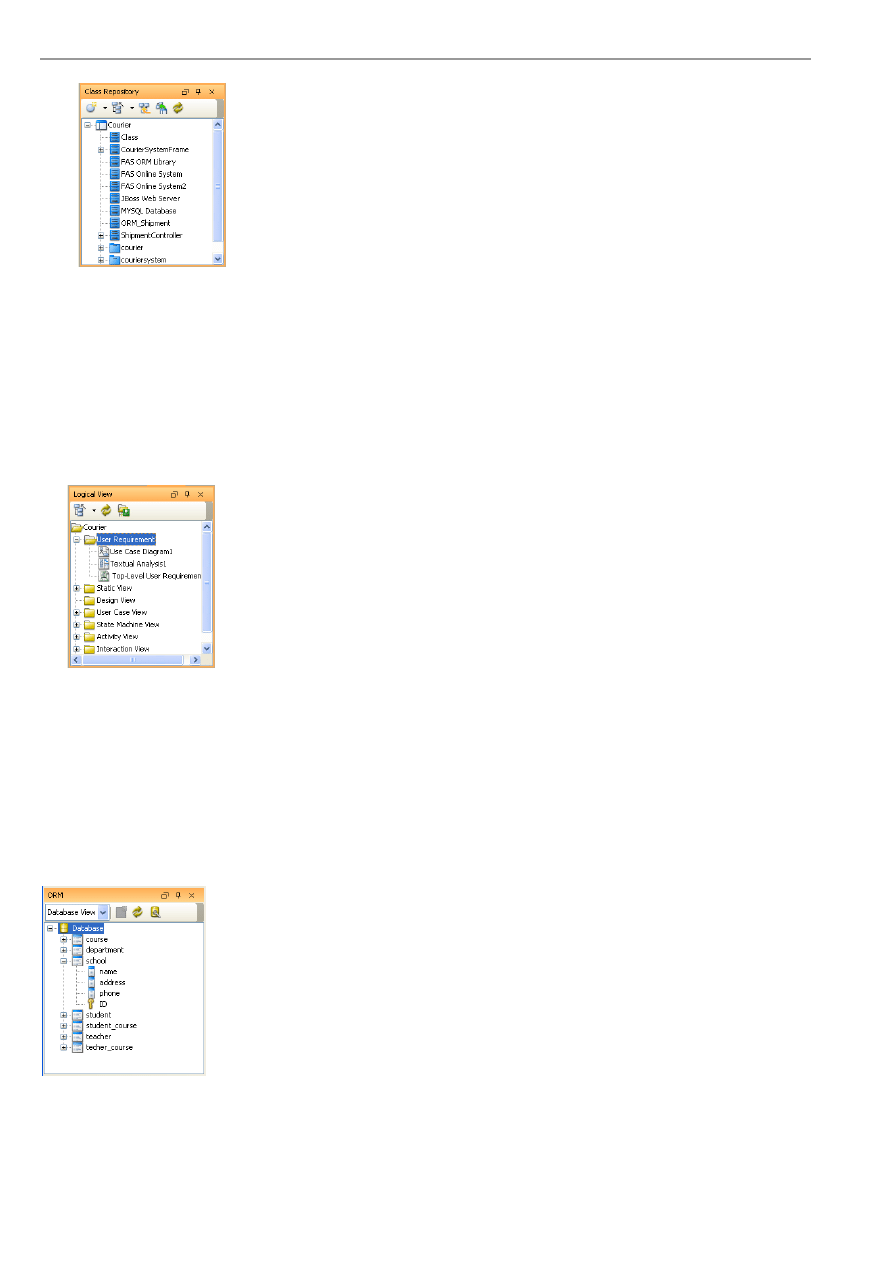This screenshot has width=893, height=1263.
Task: Click the database search icon in ORM toolbar
Action: pos(155,912)
